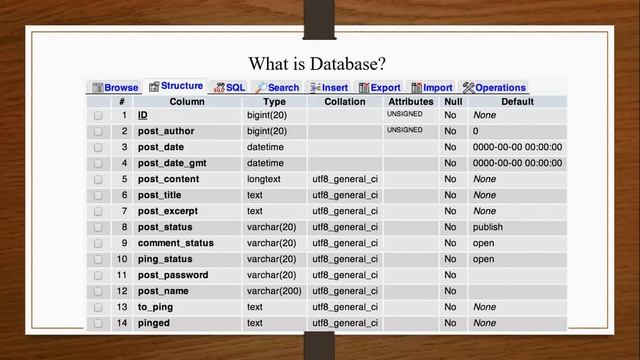Check the post_excerpt row checkbox
Image resolution: width=640 pixels, height=360 pixels.
tap(98, 211)
